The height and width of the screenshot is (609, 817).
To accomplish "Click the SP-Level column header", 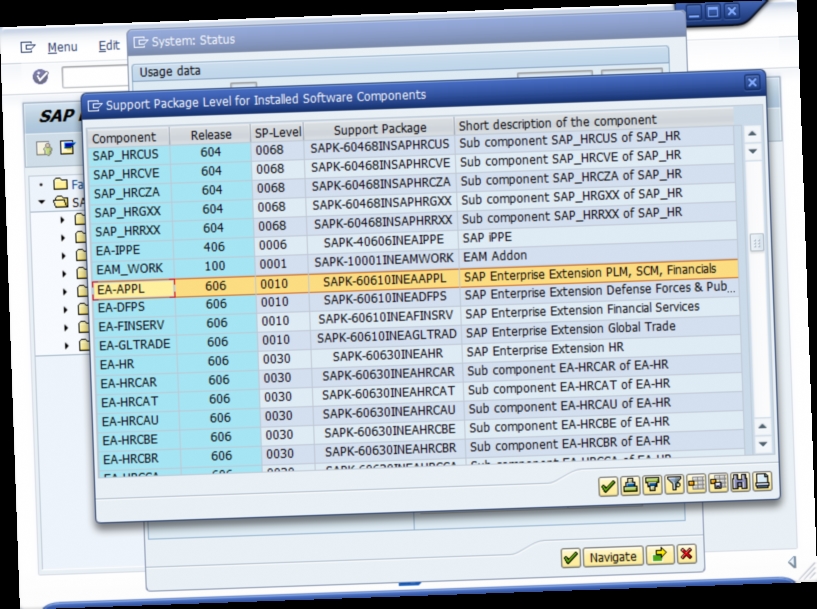I will (278, 133).
